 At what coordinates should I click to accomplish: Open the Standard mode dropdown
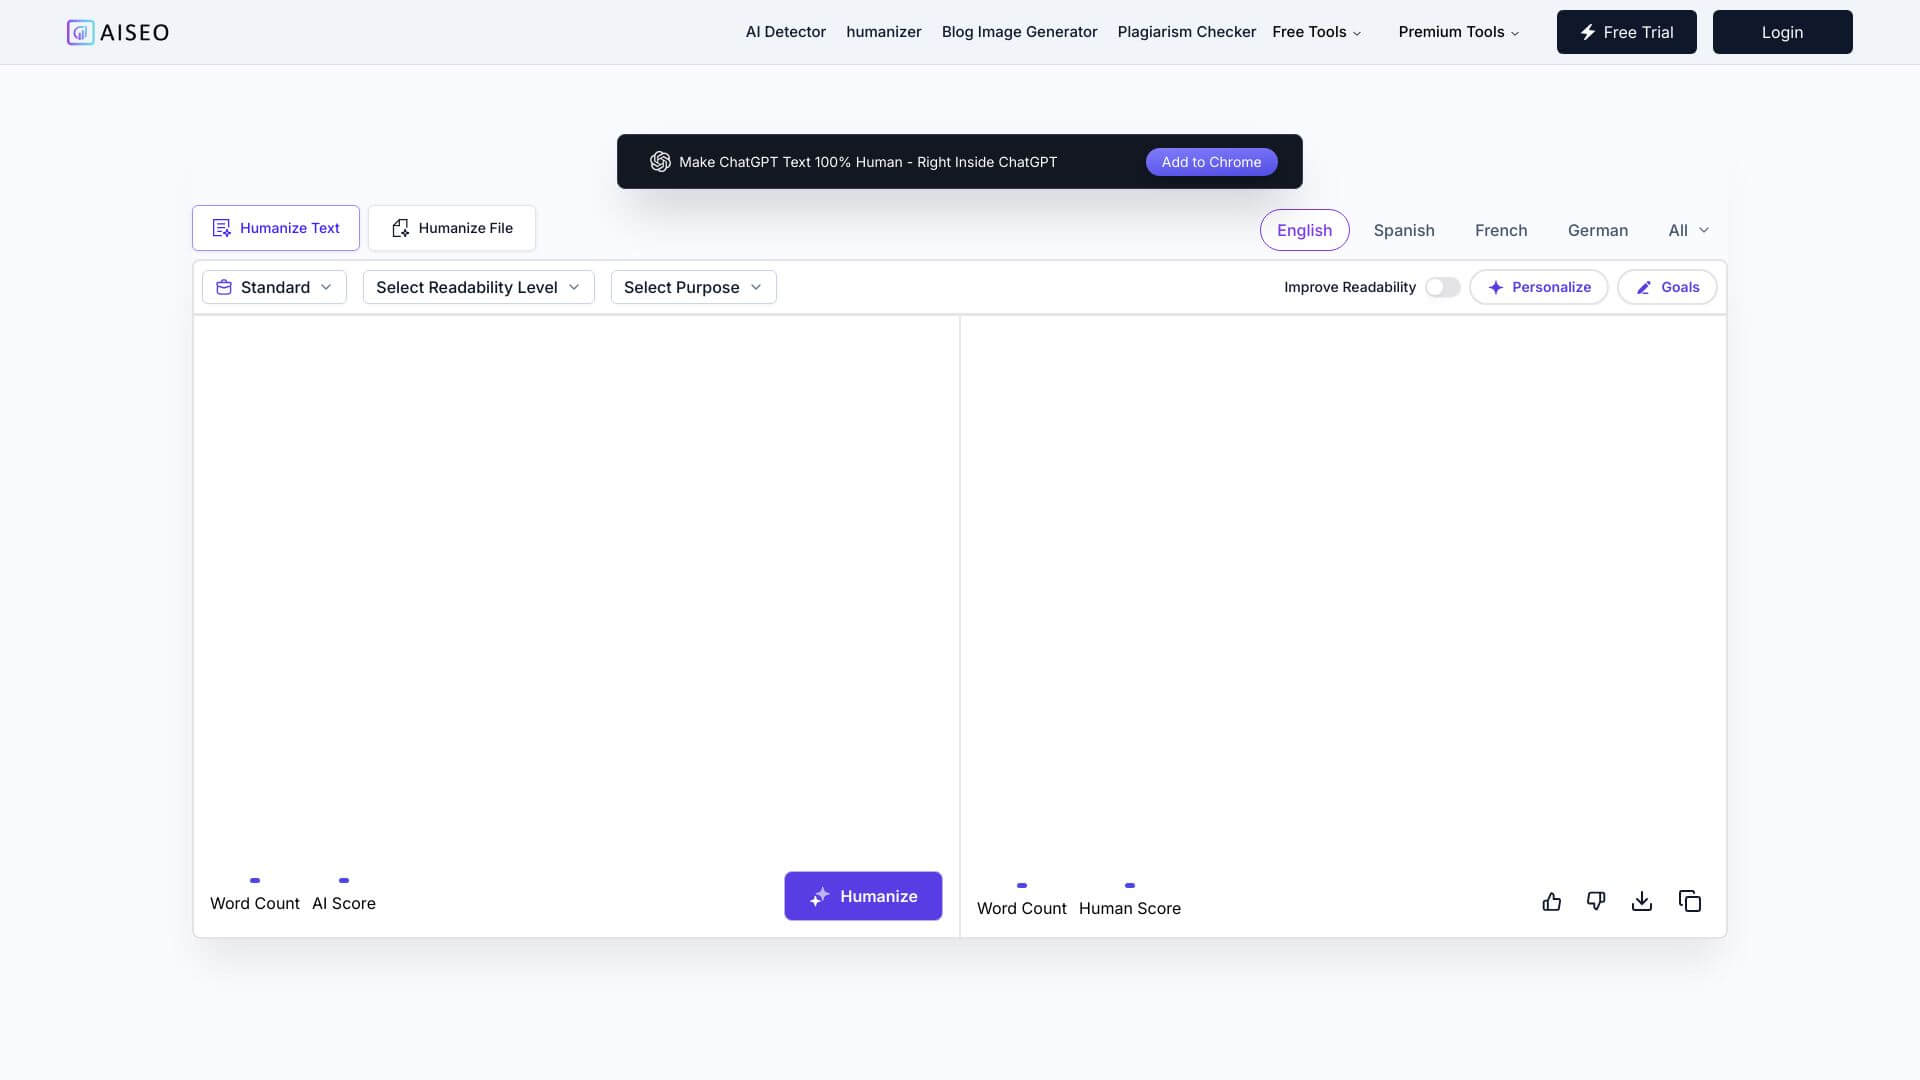(x=274, y=287)
